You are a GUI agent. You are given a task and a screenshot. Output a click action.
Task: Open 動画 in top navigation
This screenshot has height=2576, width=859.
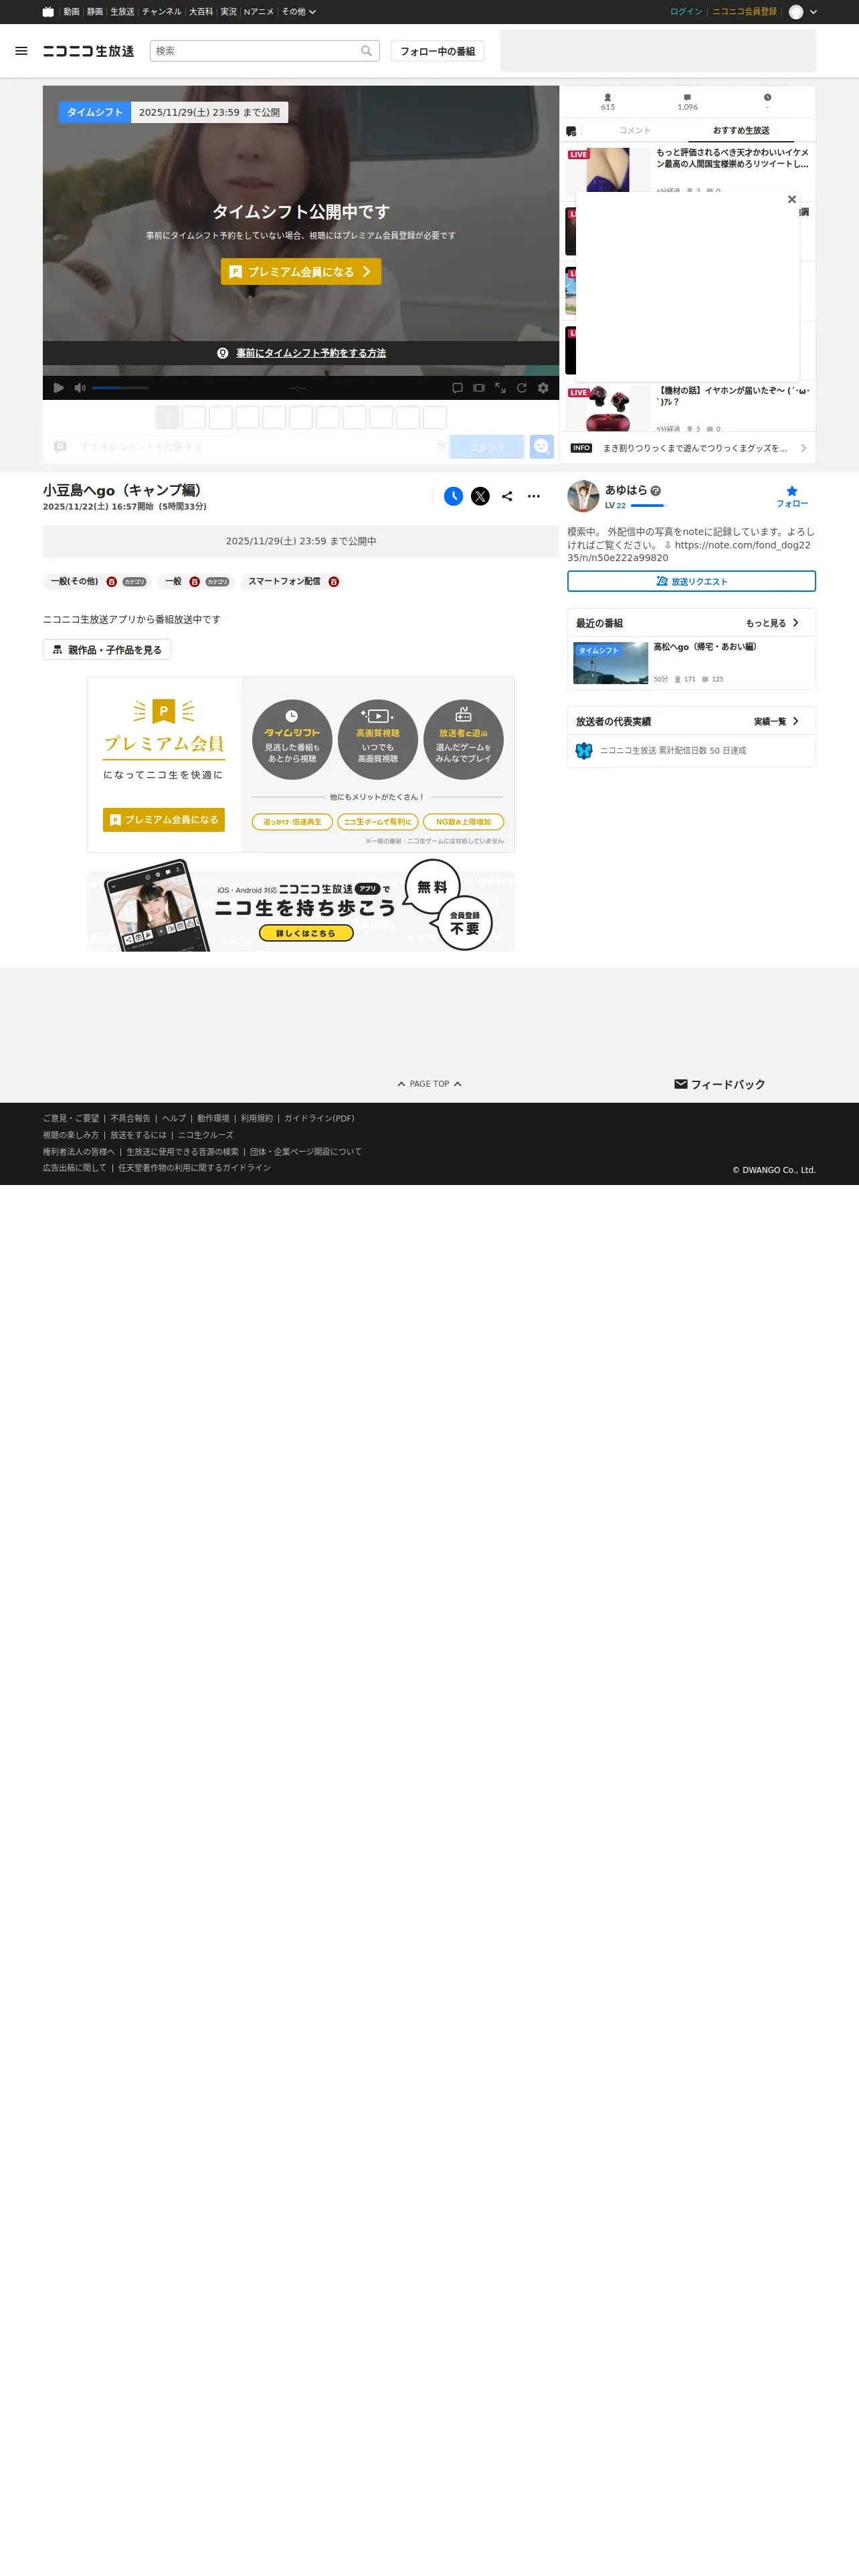71,12
